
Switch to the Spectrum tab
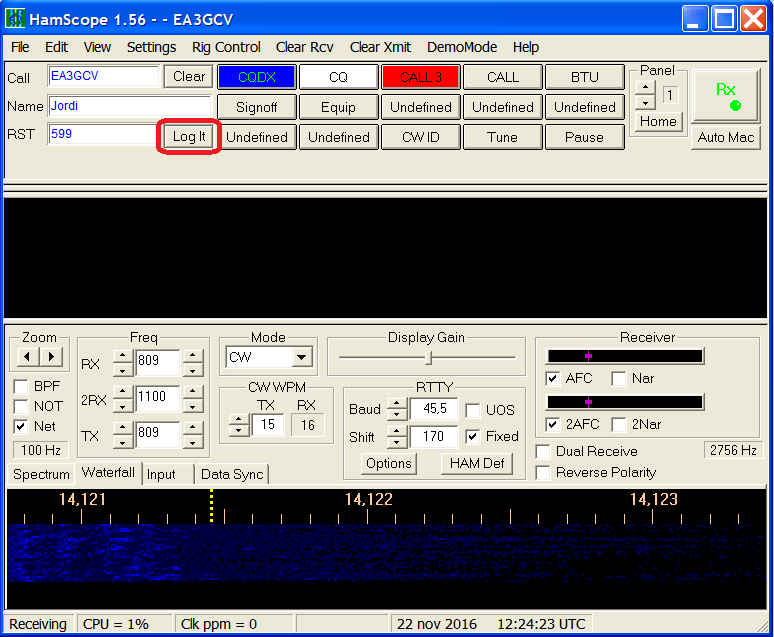pos(41,474)
